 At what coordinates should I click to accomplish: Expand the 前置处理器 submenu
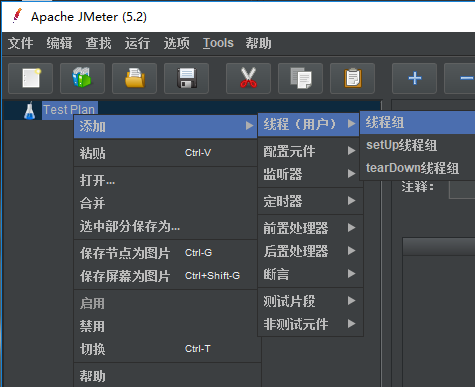(x=310, y=228)
